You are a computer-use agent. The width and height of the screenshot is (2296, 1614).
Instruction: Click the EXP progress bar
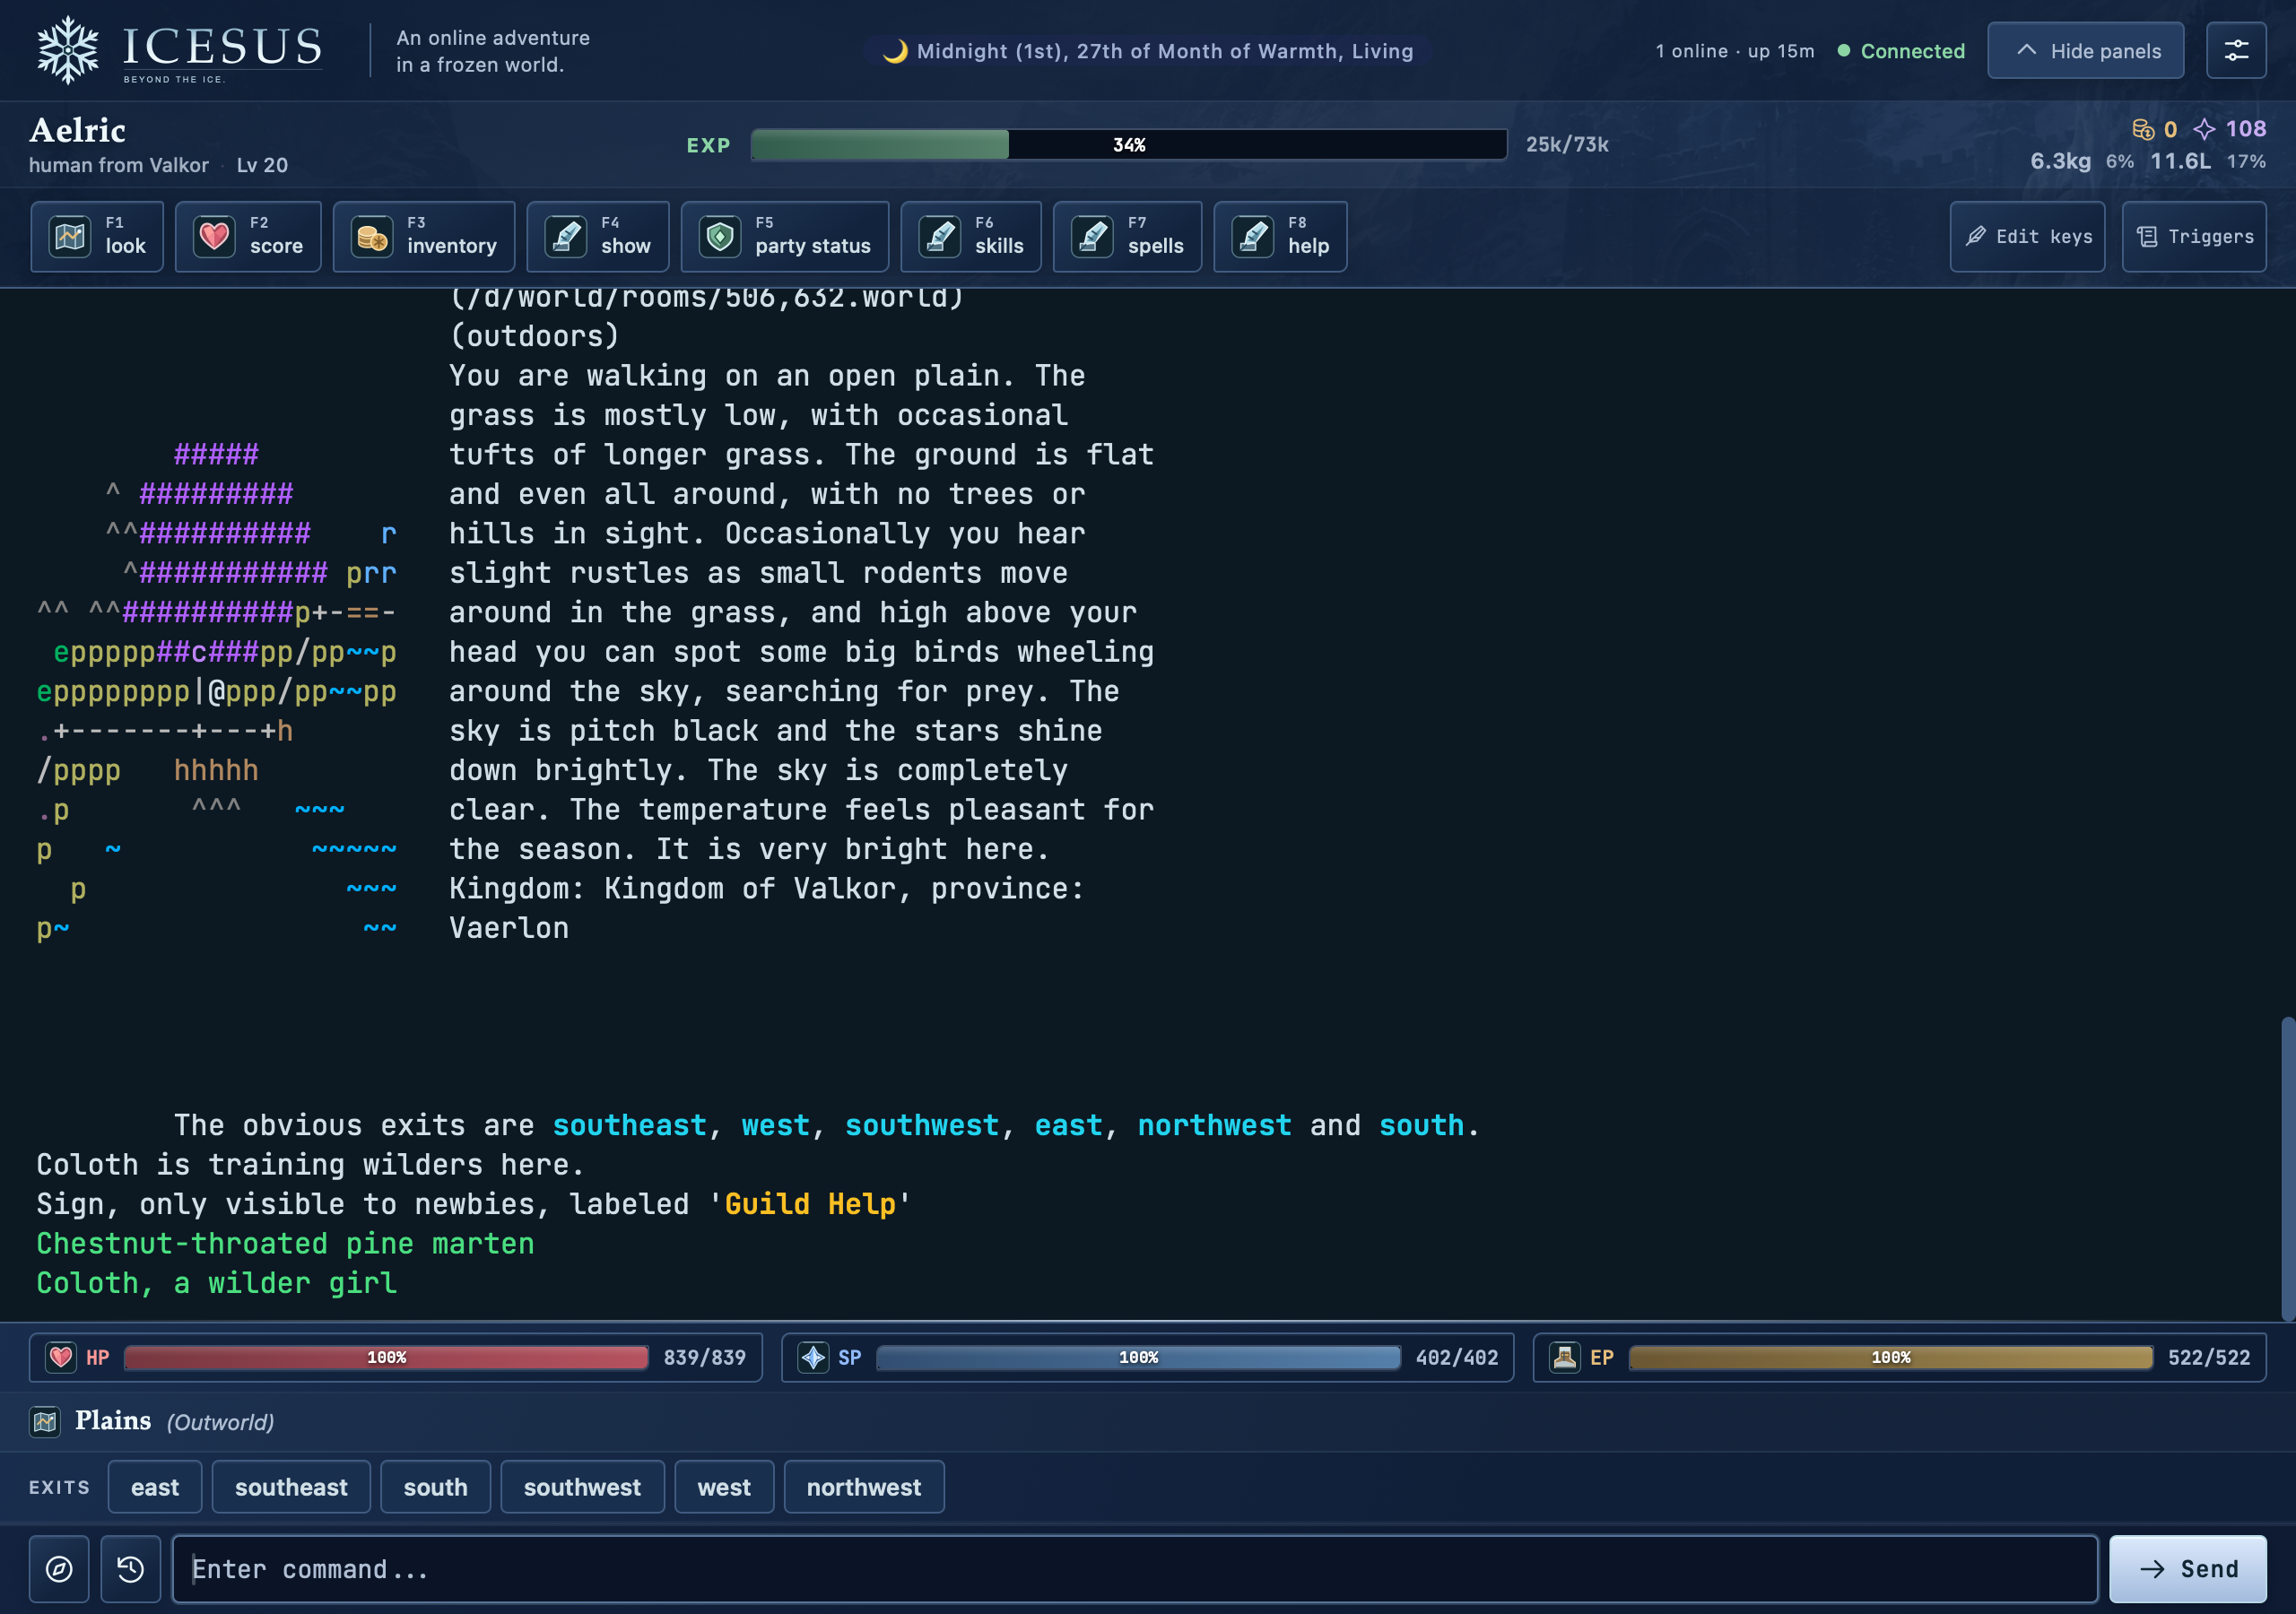point(1128,144)
